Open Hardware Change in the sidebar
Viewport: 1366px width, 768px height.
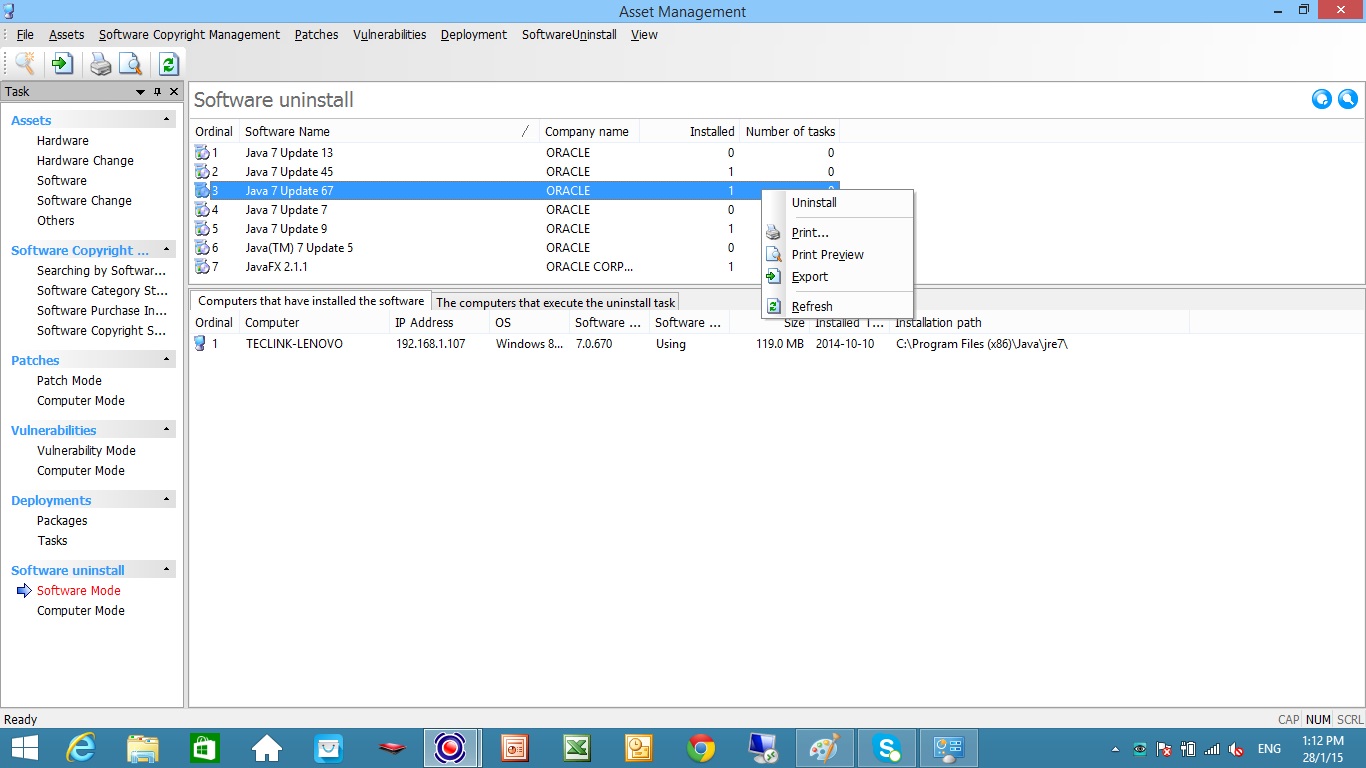pos(85,160)
